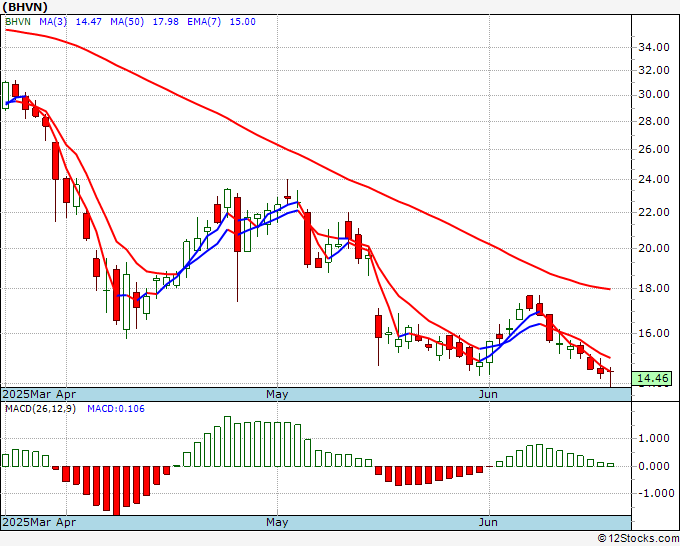This screenshot has height=546, width=680.
Task: Click the 20.00 price axis label
Action: [x=654, y=248]
